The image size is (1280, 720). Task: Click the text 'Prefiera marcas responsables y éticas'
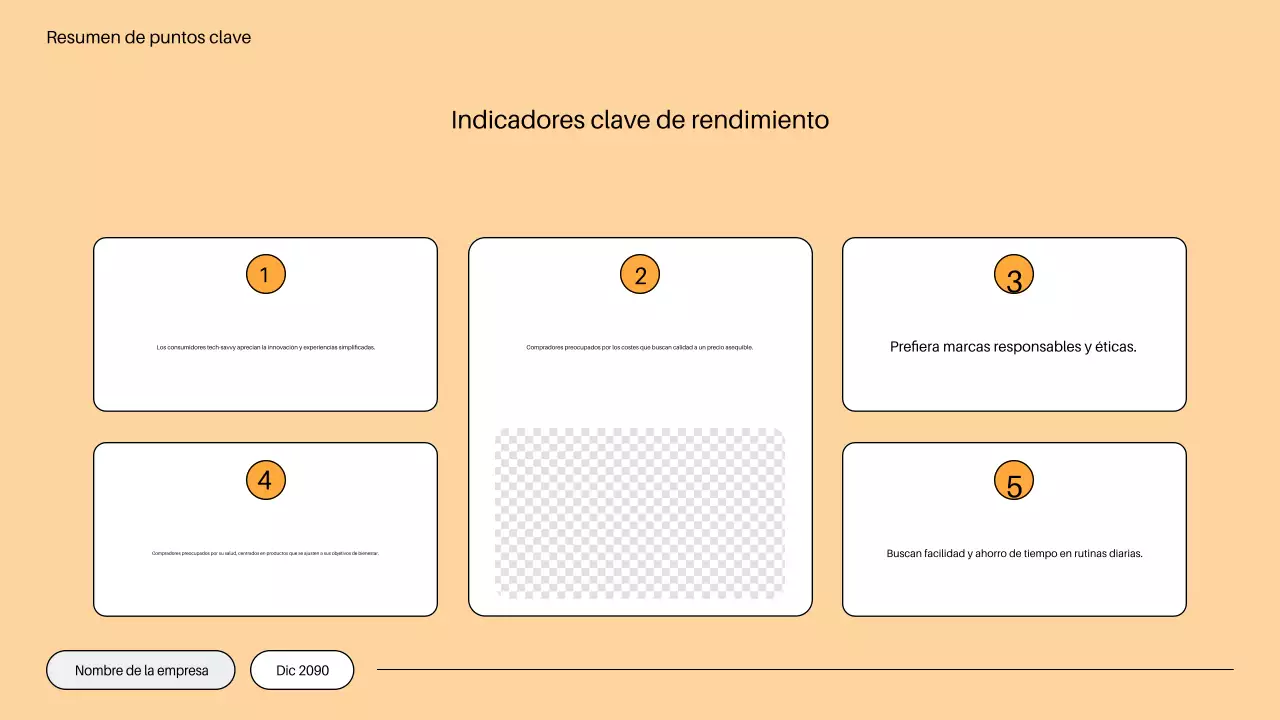click(x=1013, y=347)
